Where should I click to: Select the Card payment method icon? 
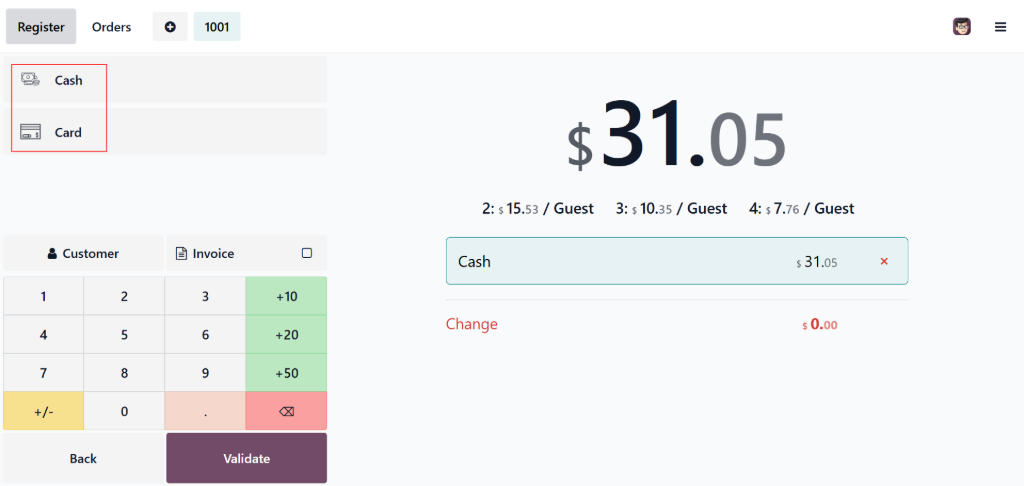coord(31,132)
